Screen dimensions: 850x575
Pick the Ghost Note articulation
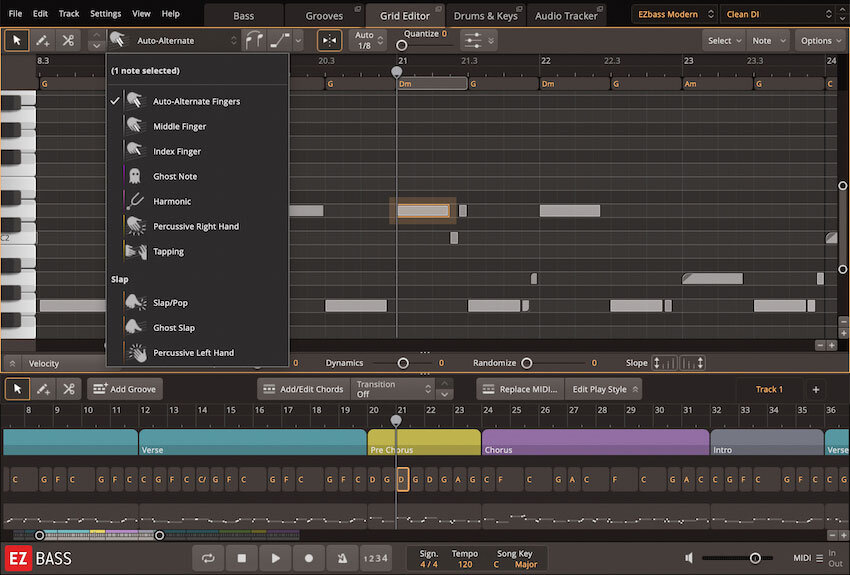coord(174,177)
